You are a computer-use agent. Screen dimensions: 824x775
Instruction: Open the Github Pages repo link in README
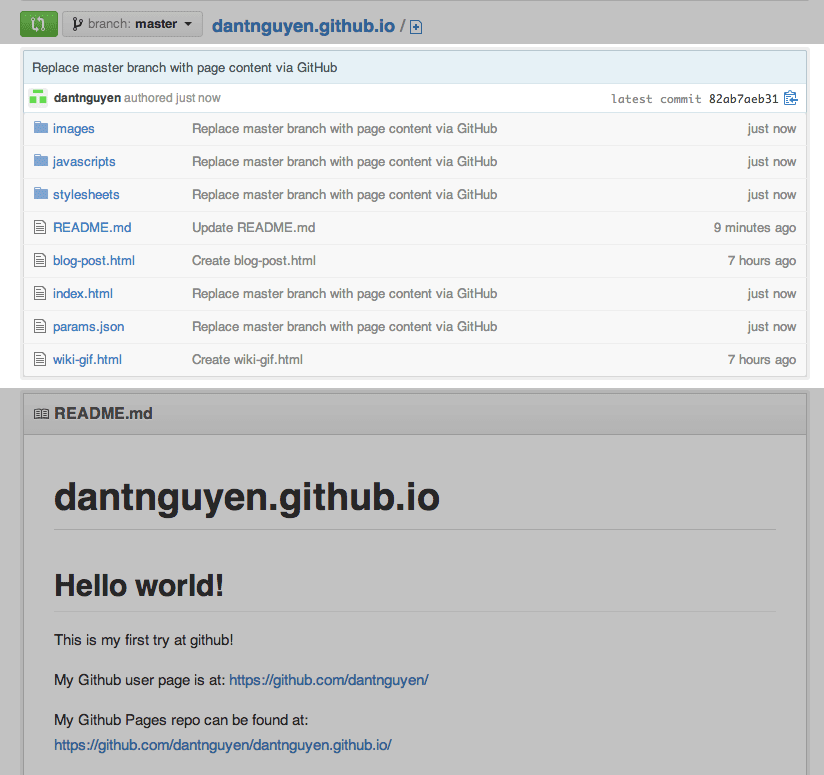(x=222, y=745)
